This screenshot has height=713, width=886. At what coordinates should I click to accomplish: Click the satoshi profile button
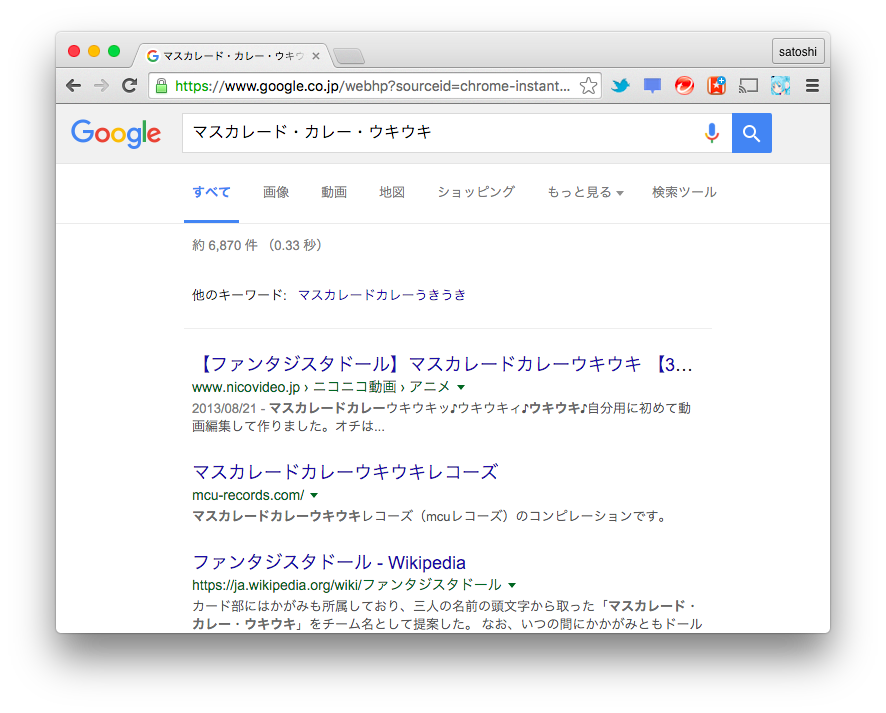point(798,51)
